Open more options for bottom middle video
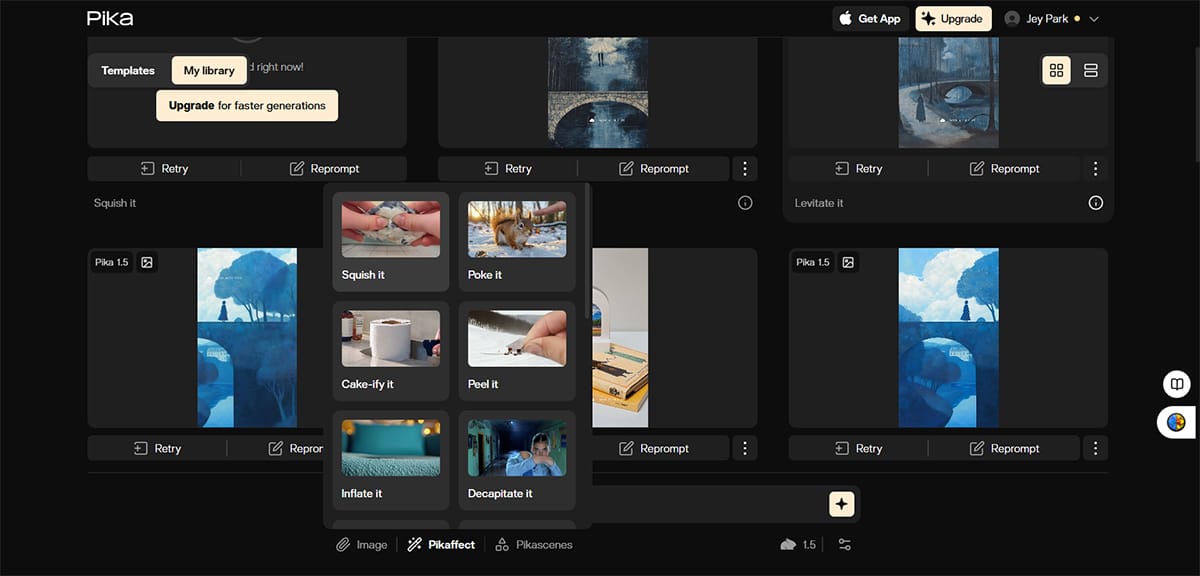The width and height of the screenshot is (1200, 576). 745,448
